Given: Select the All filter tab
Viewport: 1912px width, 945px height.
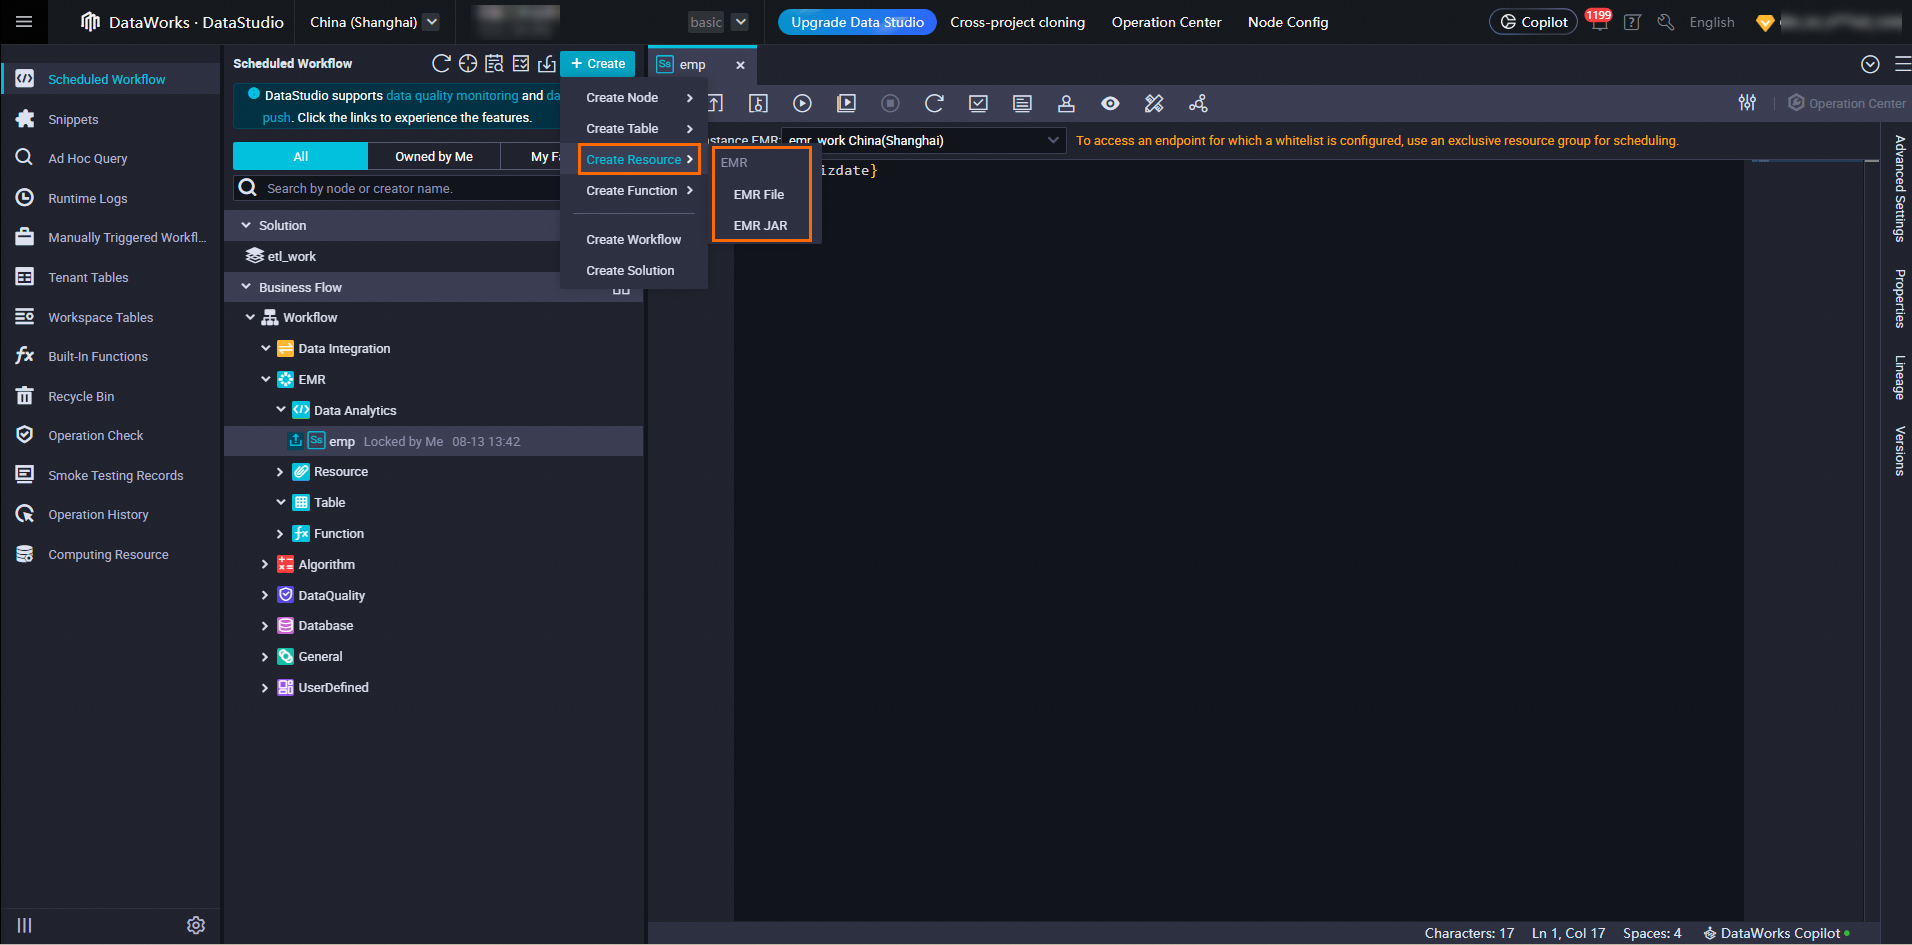Looking at the screenshot, I should [300, 156].
